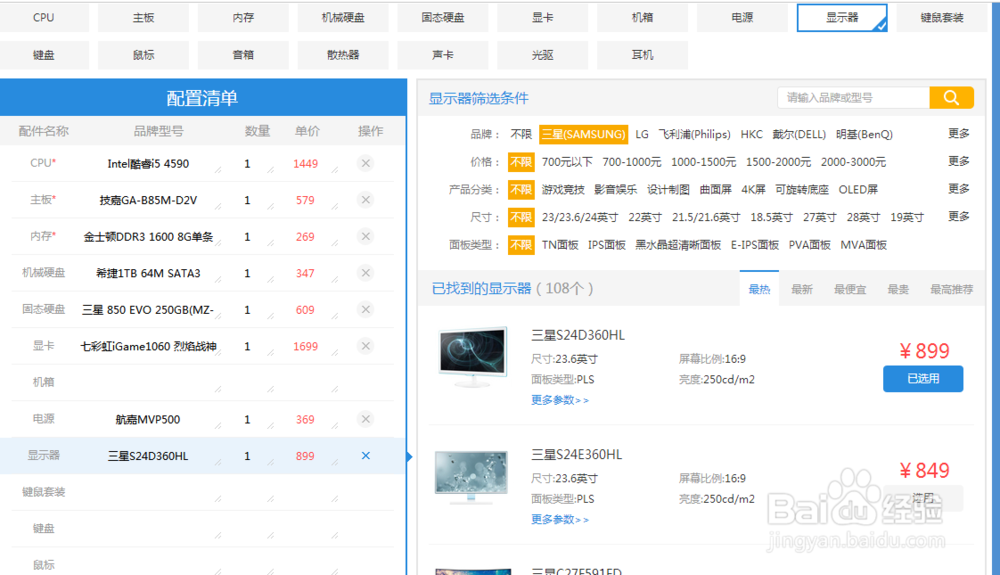Select the 声卡 category tab
The height and width of the screenshot is (575, 1000).
443,55
